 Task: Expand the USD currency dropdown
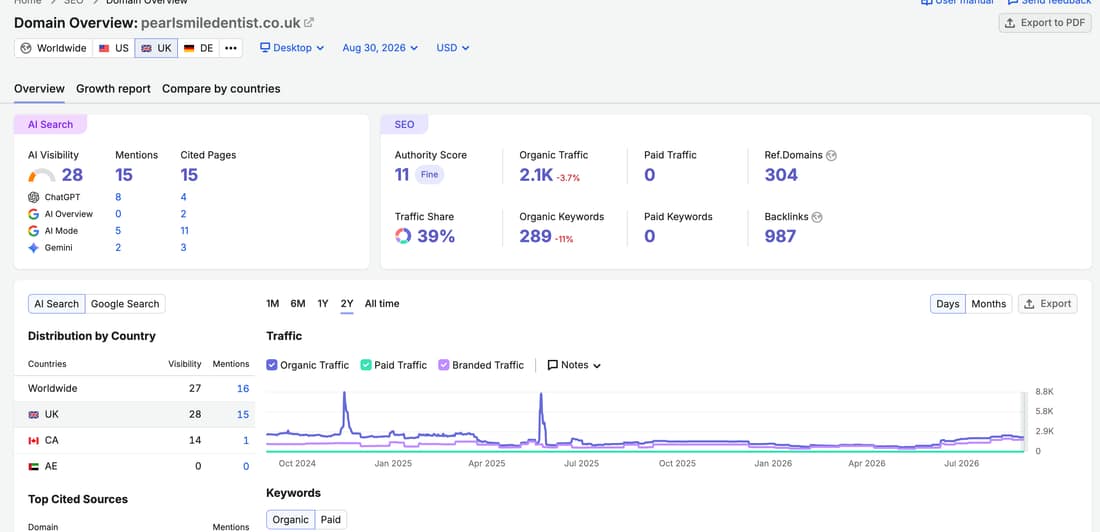pyautogui.click(x=452, y=48)
